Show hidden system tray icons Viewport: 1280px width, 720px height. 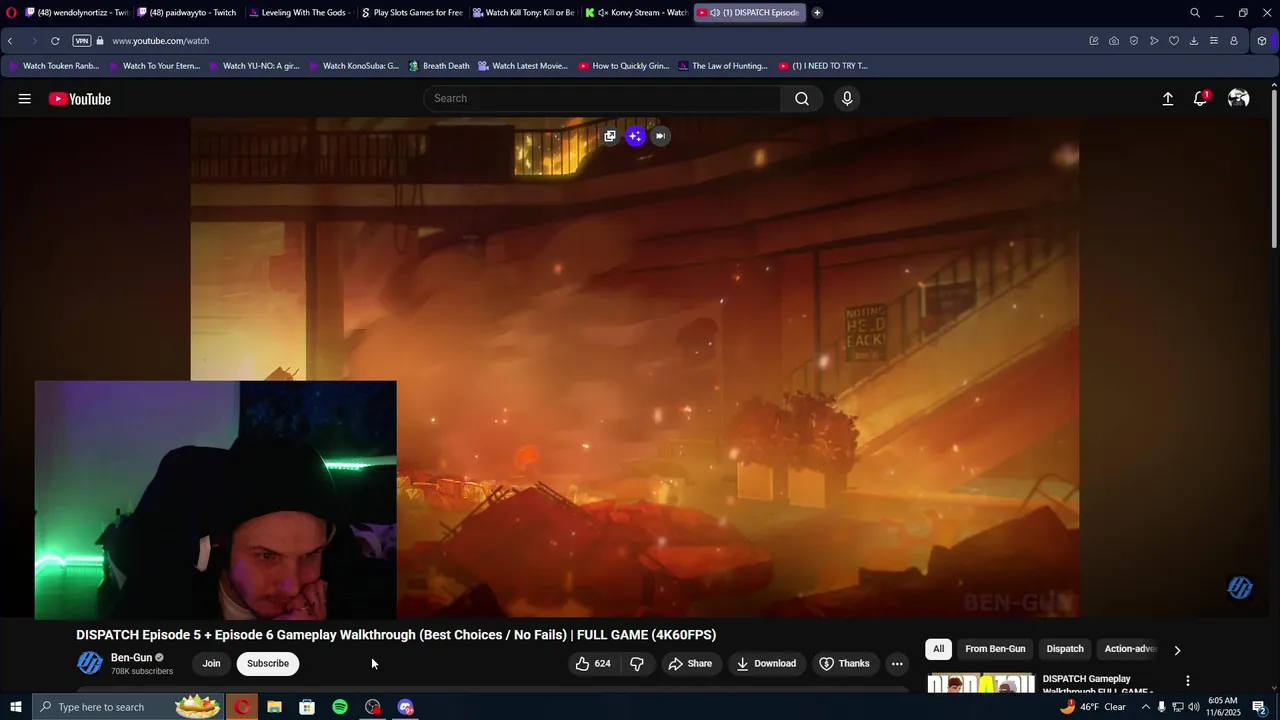click(x=1145, y=707)
